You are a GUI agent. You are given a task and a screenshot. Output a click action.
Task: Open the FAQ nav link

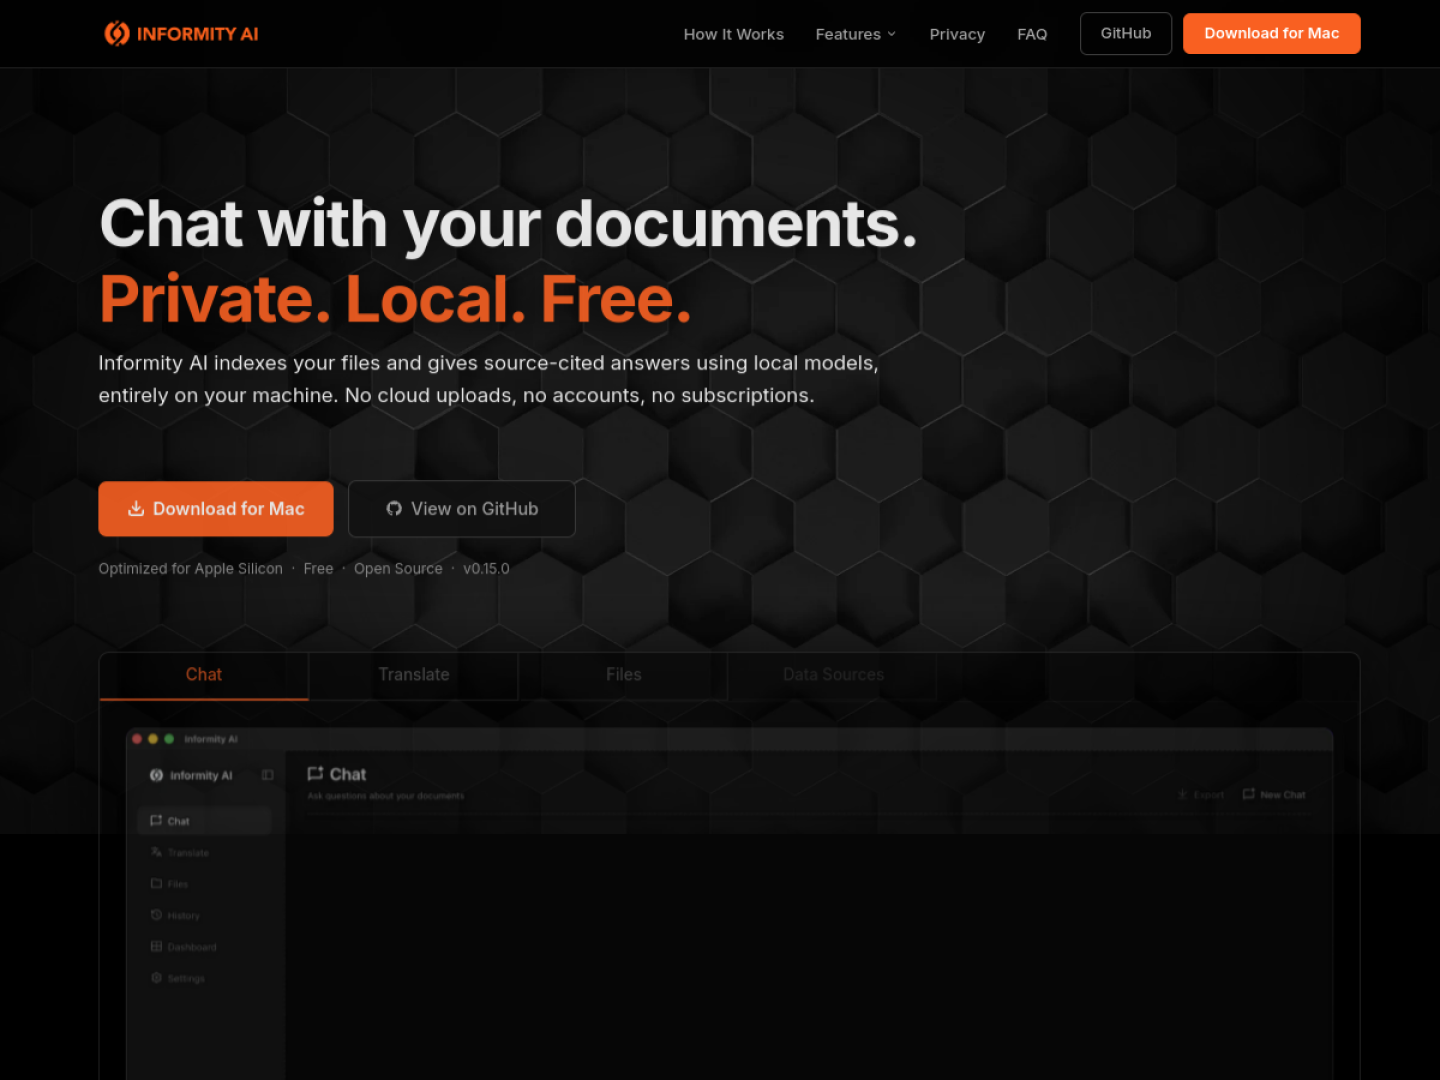[x=1032, y=34]
